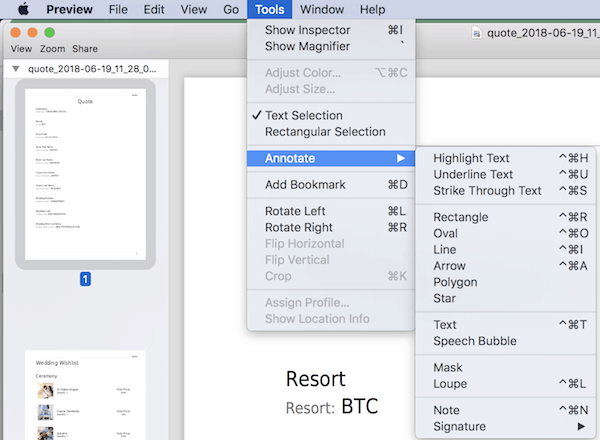Image resolution: width=600 pixels, height=440 pixels.
Task: Close the open Tools menu
Action: click(x=269, y=9)
